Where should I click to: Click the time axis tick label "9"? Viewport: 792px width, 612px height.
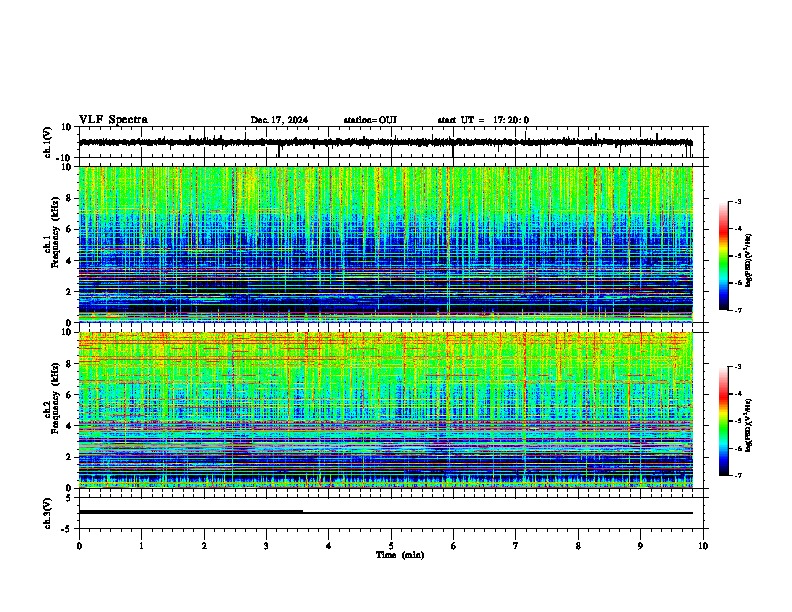[x=640, y=546]
